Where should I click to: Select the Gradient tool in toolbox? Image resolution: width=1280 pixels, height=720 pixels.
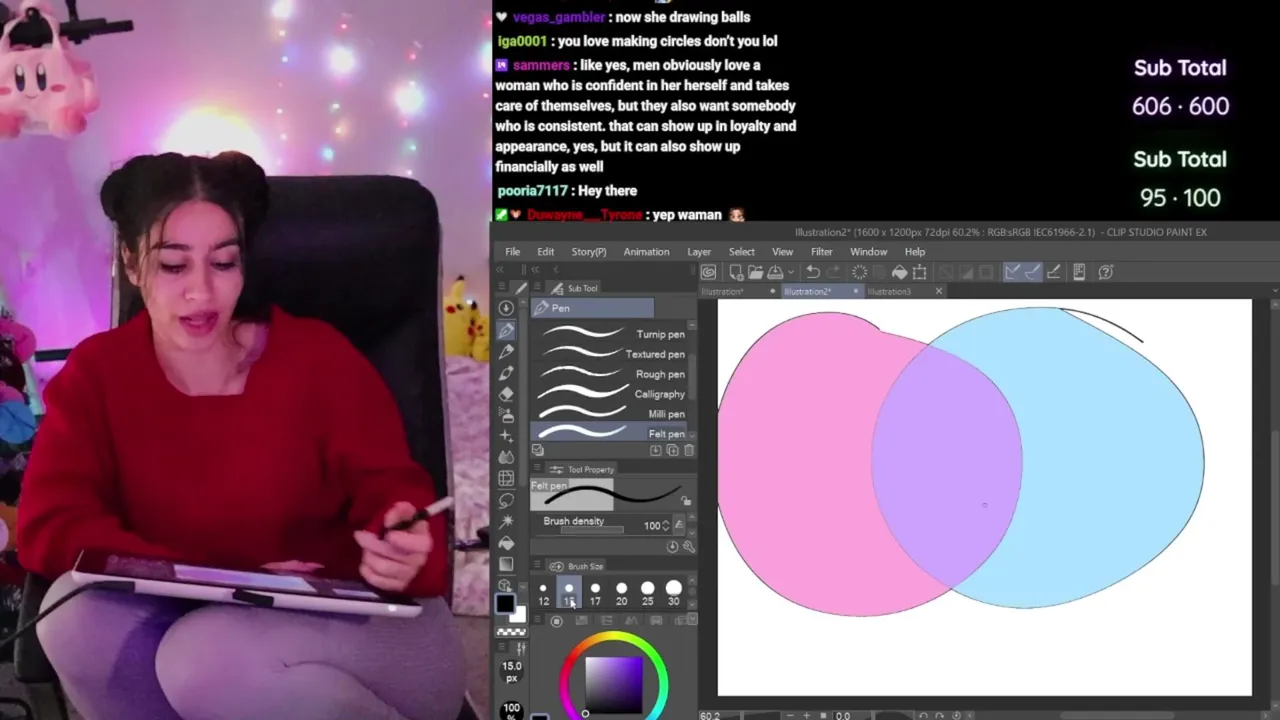click(x=506, y=563)
